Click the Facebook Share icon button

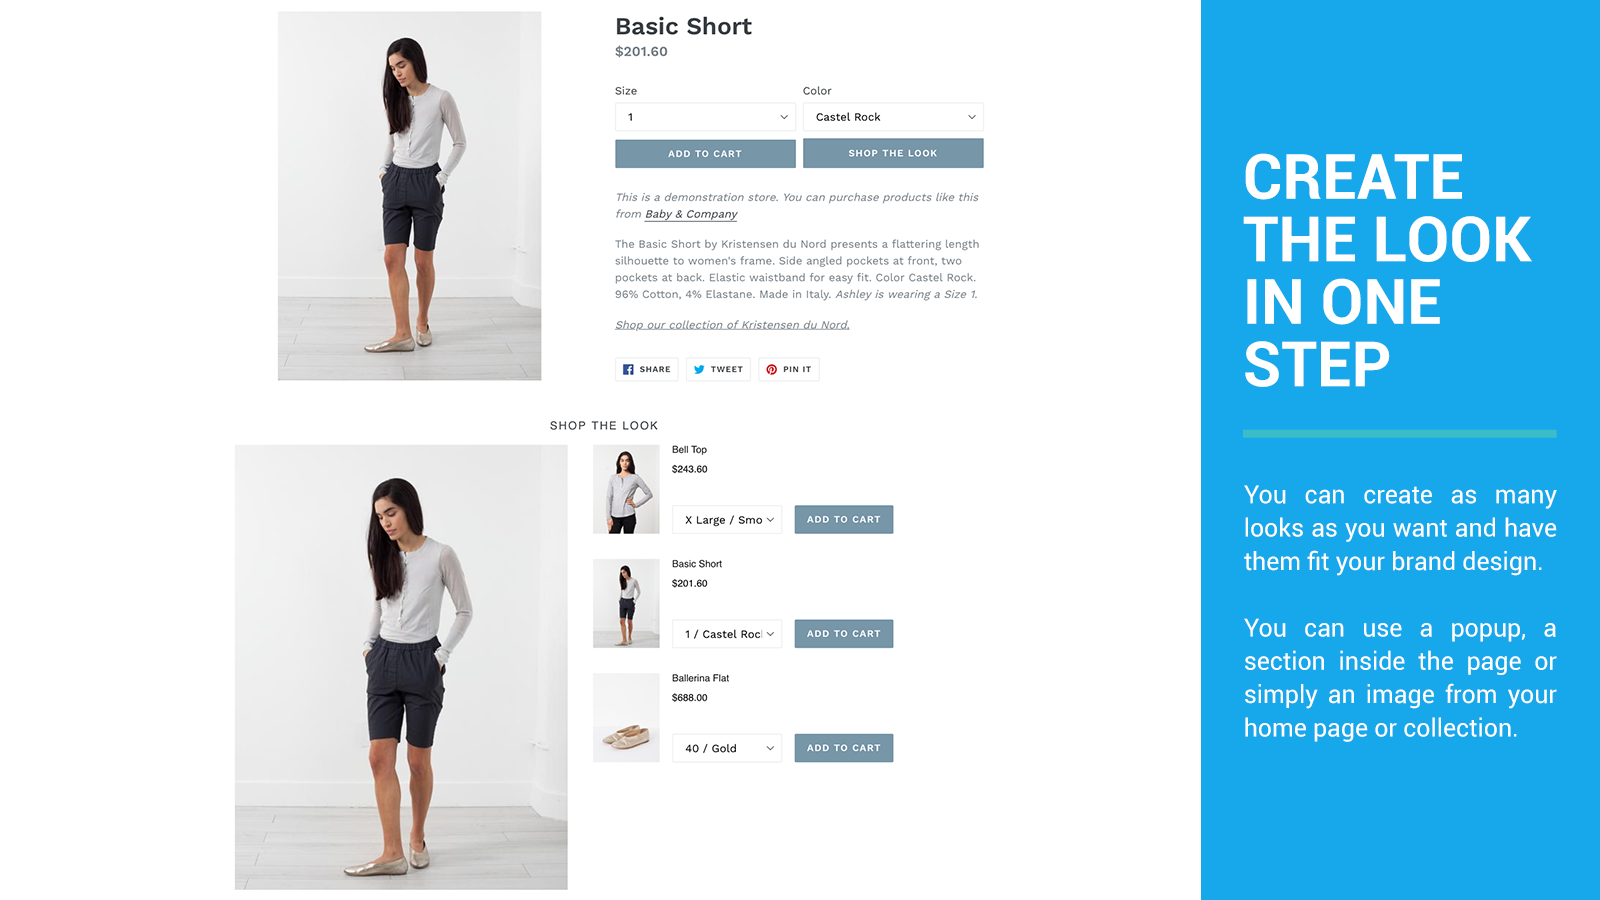click(x=646, y=369)
